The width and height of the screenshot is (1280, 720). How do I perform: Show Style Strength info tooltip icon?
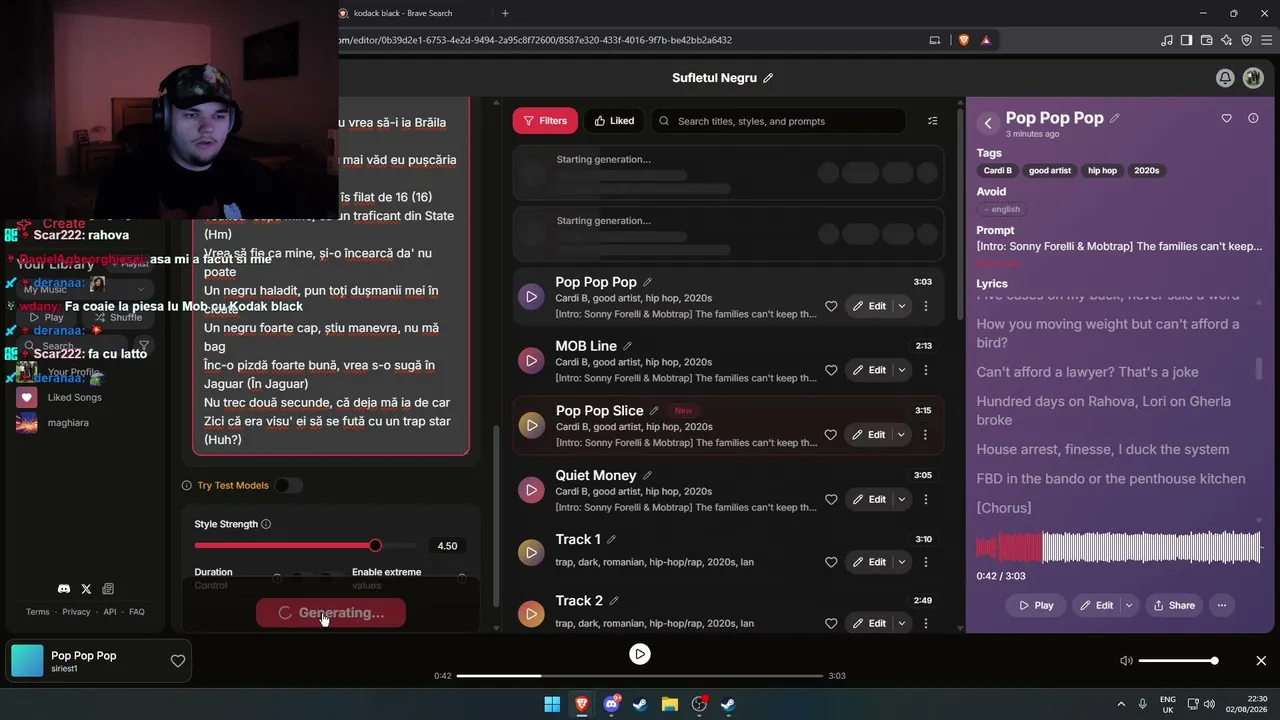coord(266,524)
